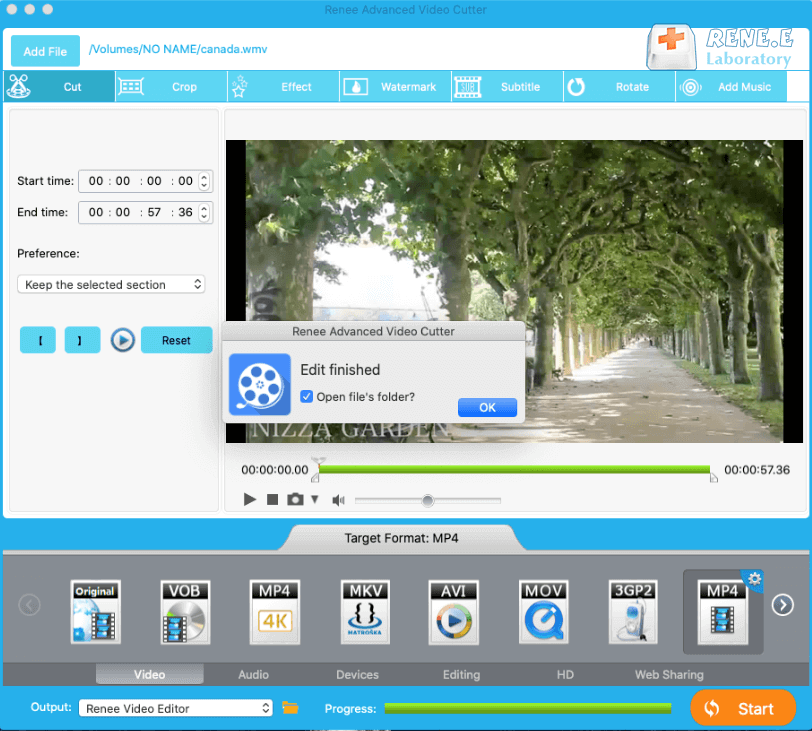Preview selected section with circular play icon
812x731 pixels.
point(123,340)
